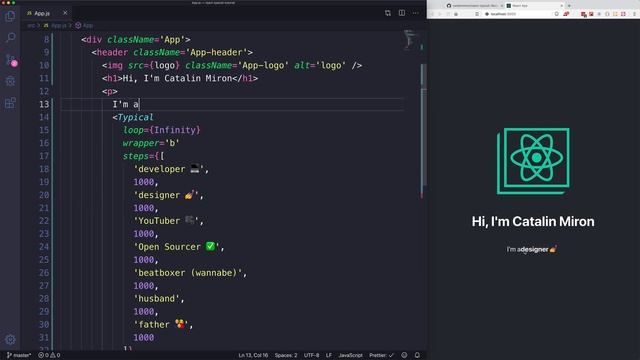Change the end-of-line sequence via LF
640x360 pixels.
click(x=329, y=355)
